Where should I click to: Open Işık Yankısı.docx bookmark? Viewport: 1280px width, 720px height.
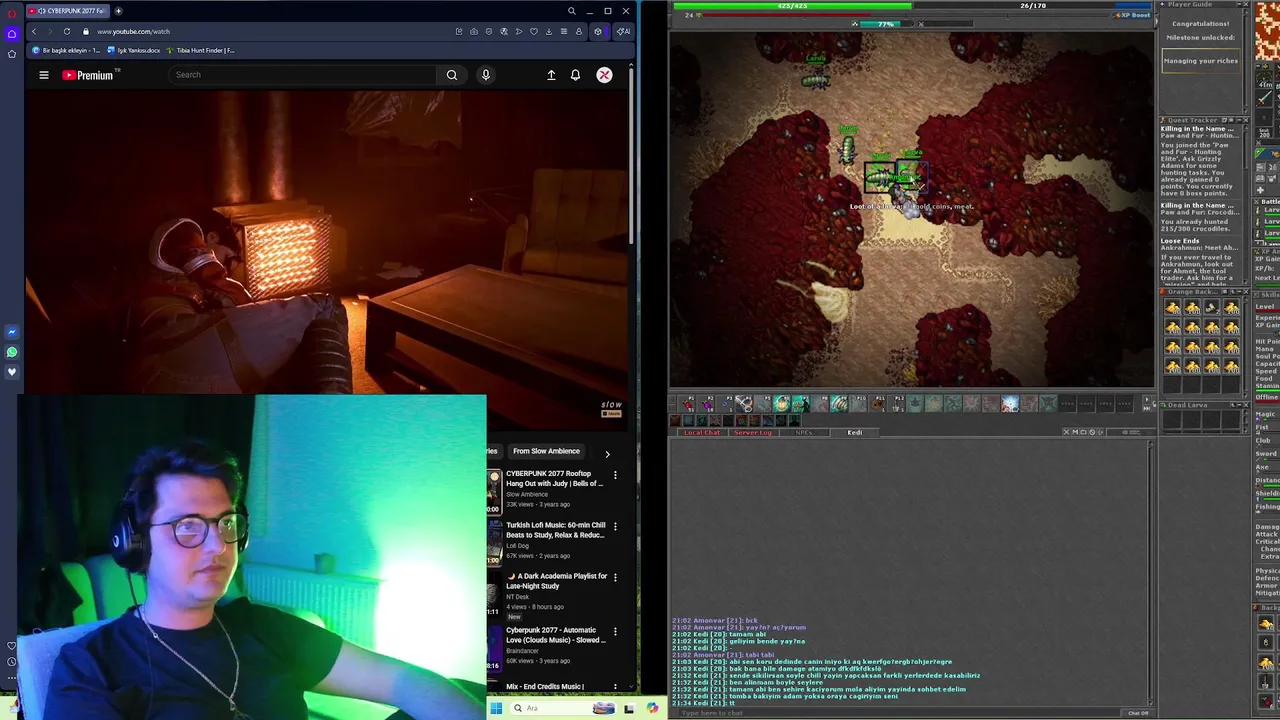[134, 50]
